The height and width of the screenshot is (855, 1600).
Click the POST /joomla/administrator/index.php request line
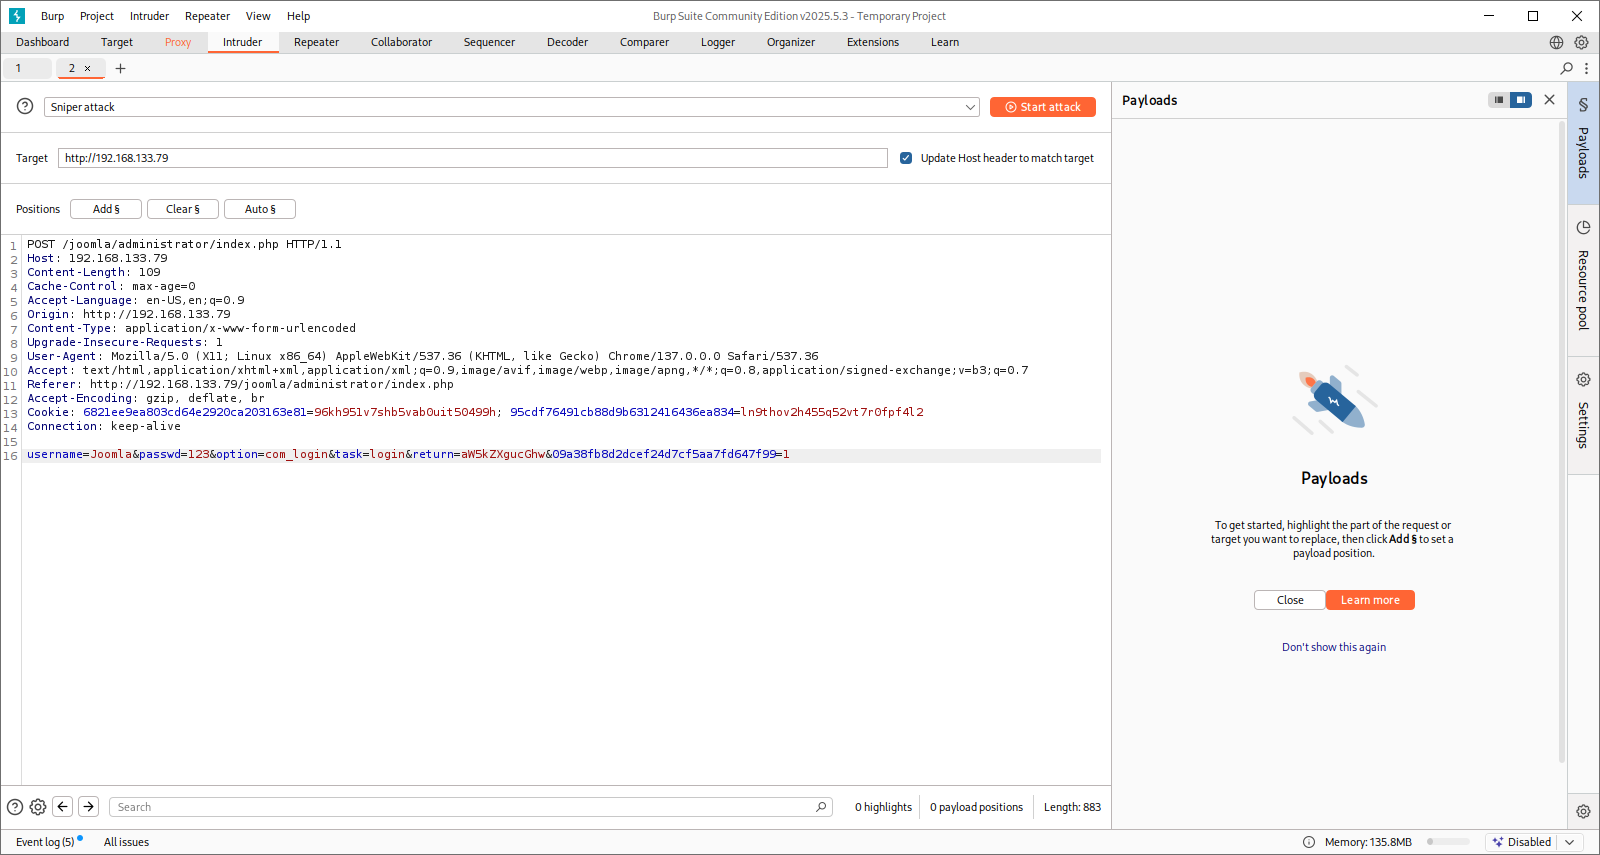tap(184, 244)
